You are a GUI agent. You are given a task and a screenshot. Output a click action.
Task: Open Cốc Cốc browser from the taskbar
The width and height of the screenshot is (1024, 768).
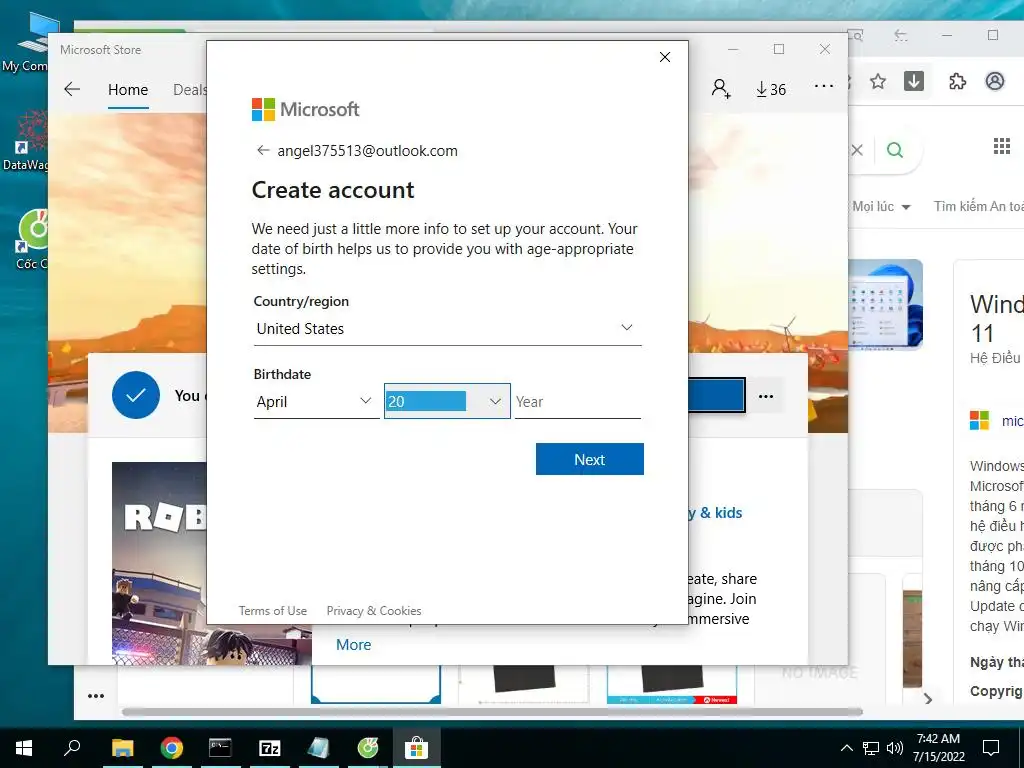tap(368, 748)
